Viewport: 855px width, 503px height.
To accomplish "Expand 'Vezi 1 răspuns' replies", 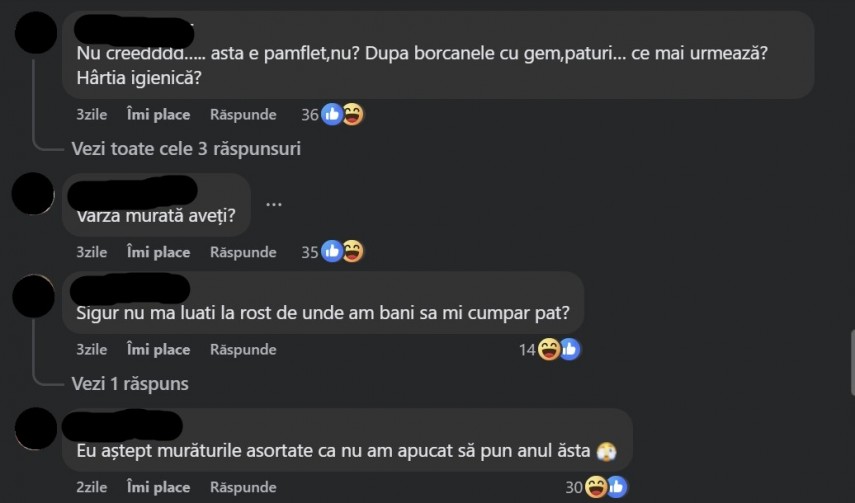I will point(130,383).
